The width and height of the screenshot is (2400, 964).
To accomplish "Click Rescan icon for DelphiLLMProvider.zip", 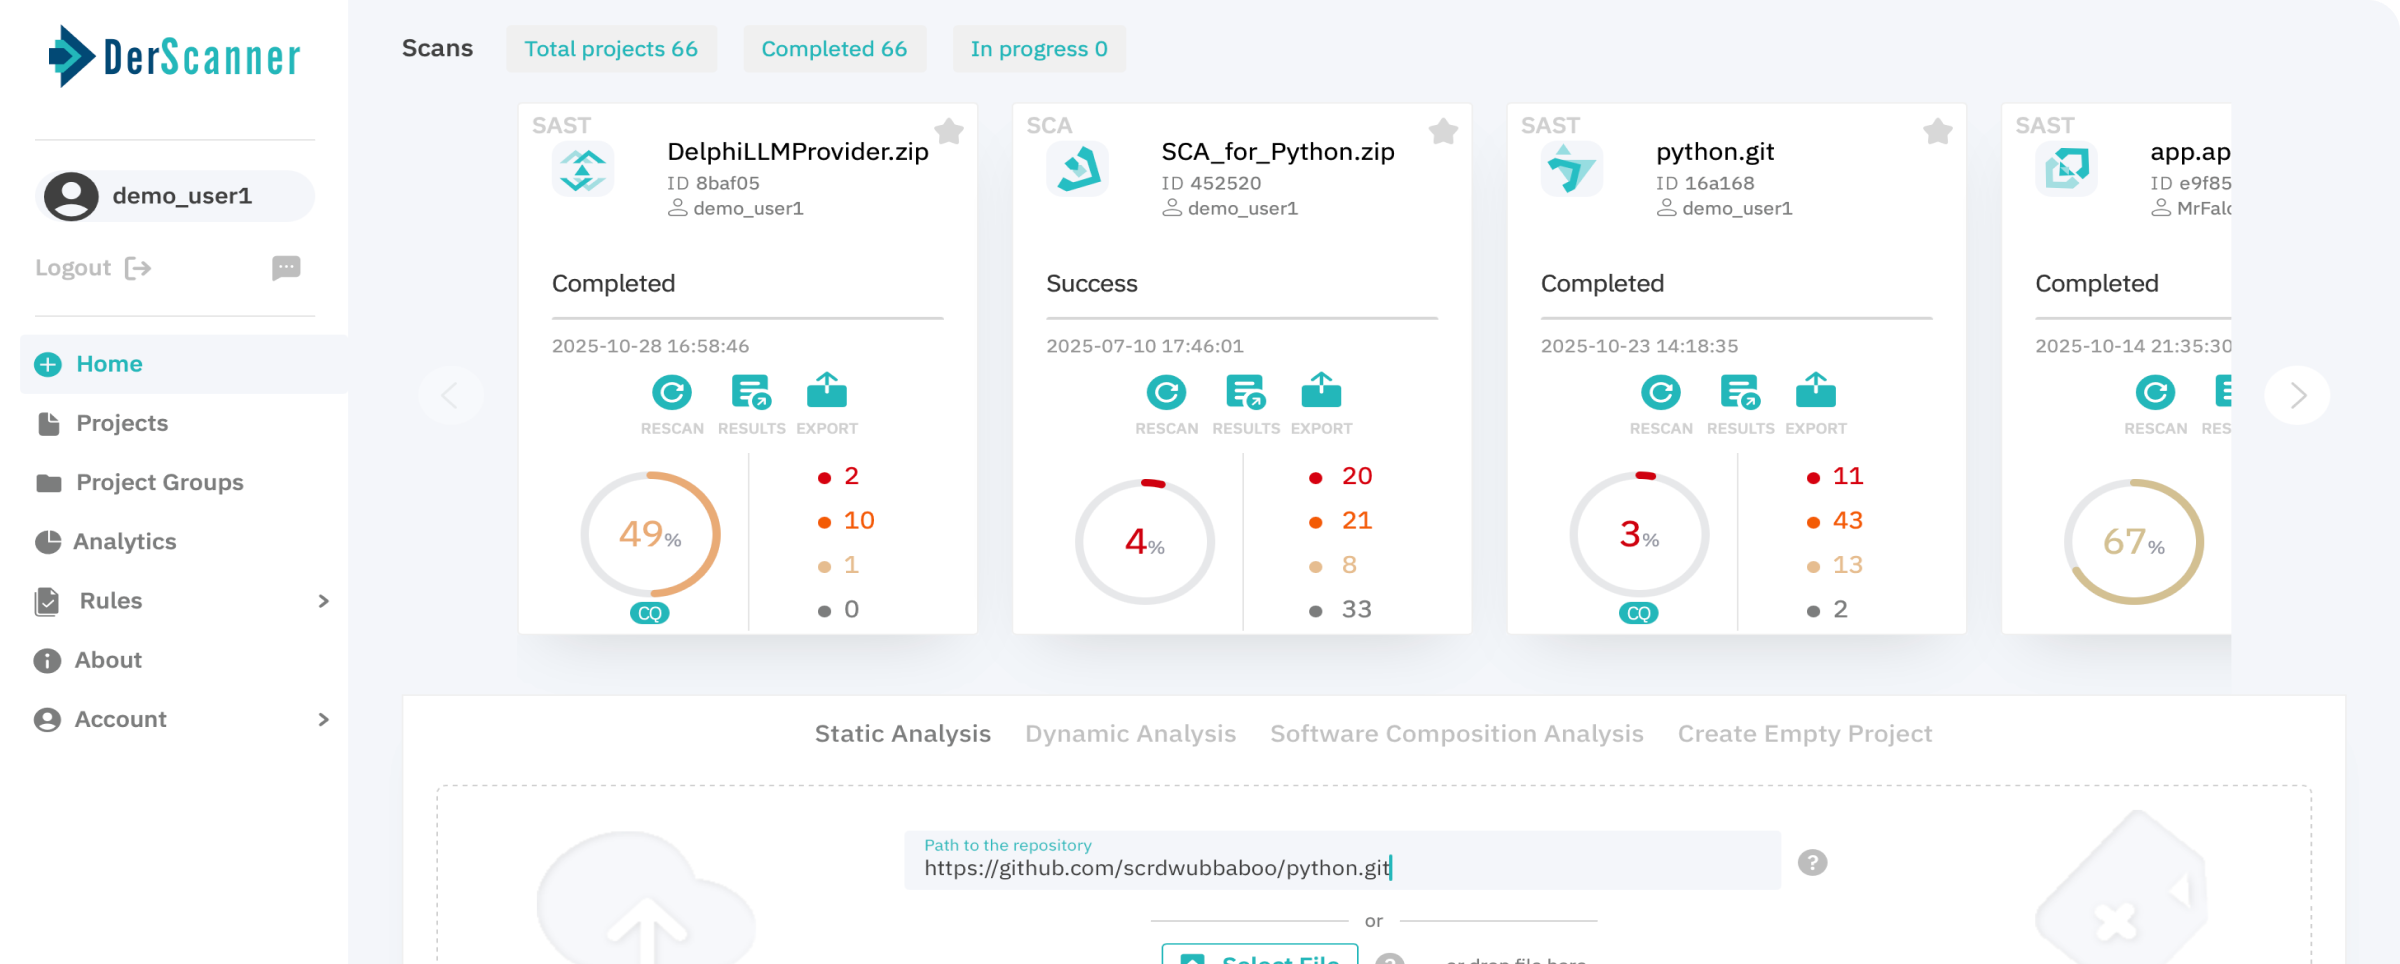I will coord(671,393).
